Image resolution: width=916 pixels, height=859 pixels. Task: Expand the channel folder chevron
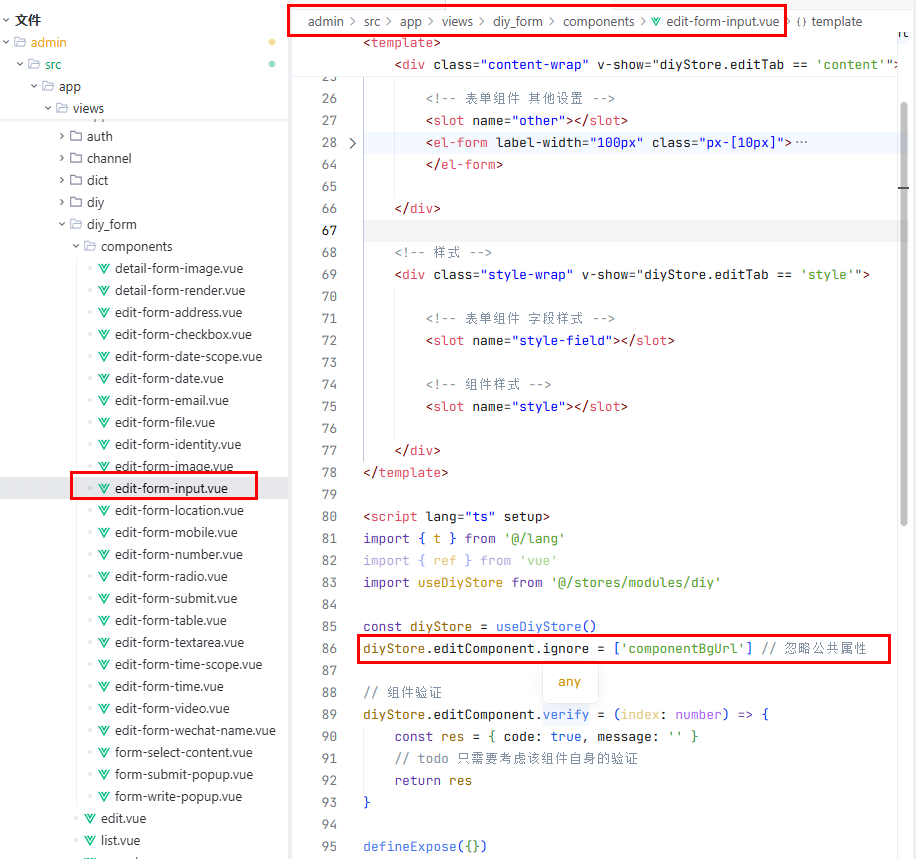pos(62,159)
